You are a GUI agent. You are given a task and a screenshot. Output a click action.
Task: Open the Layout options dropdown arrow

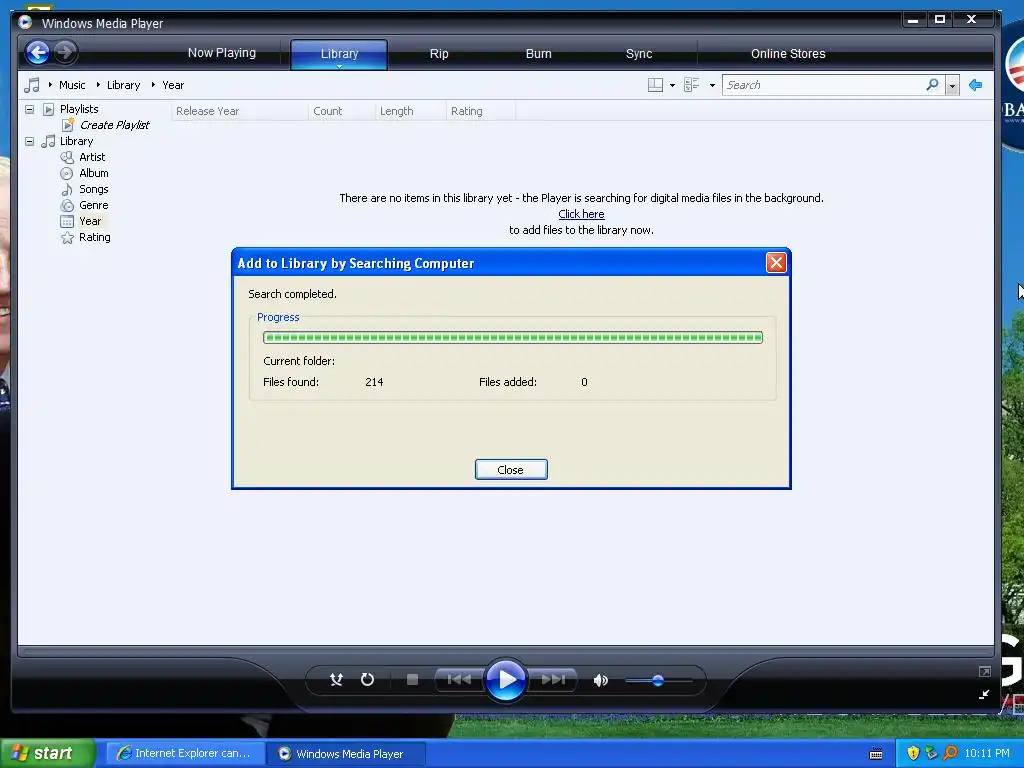point(672,86)
